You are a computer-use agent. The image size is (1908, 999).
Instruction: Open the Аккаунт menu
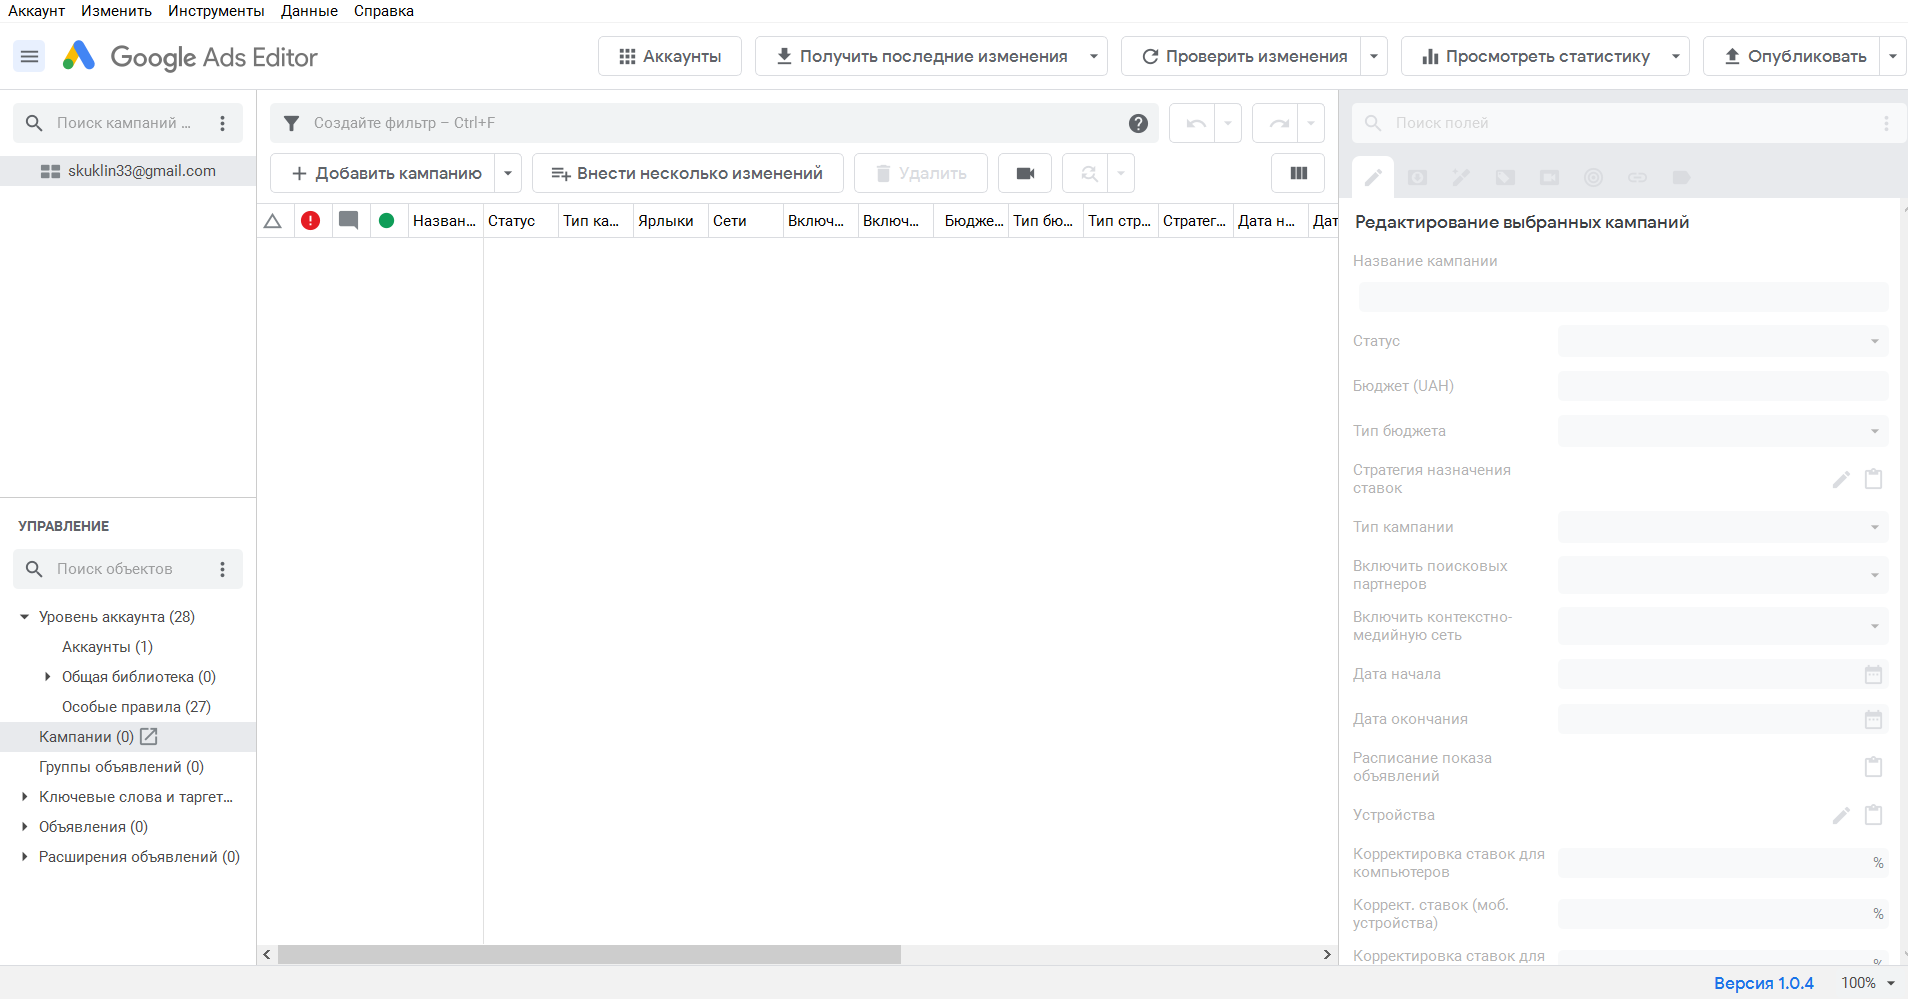coord(36,11)
